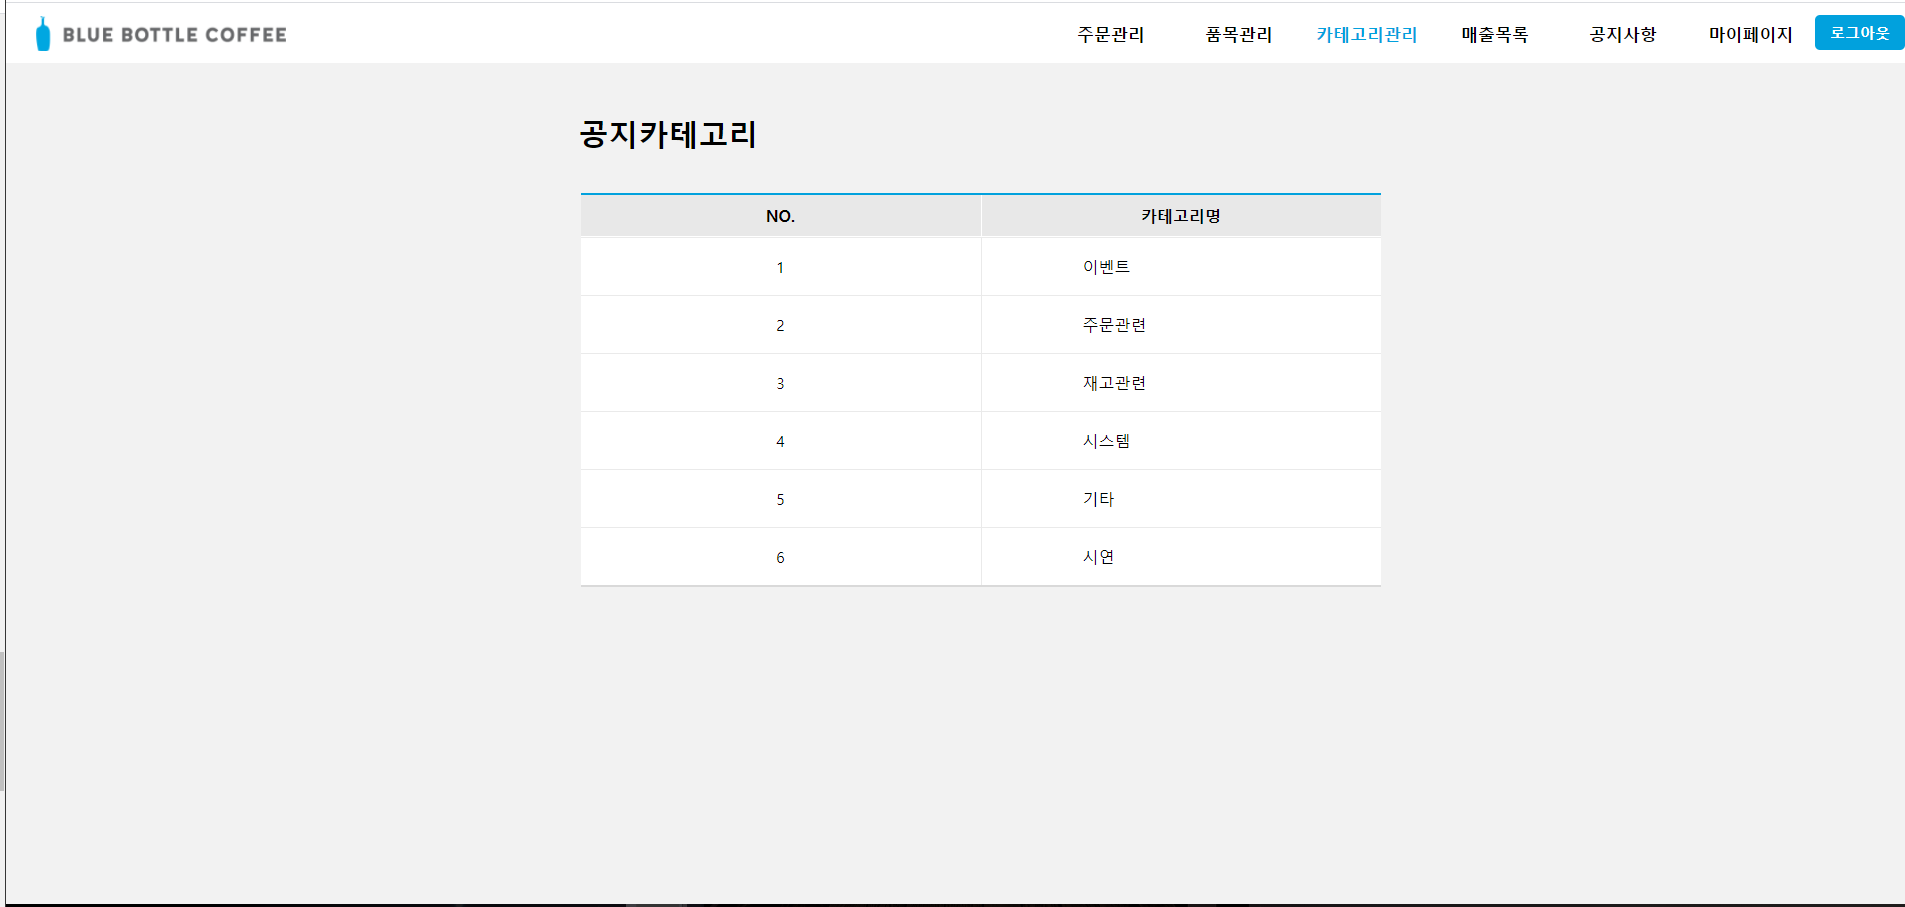Viewport: 1905px width, 907px height.
Task: Click the 주문관련 category name cell
Action: 1115,324
